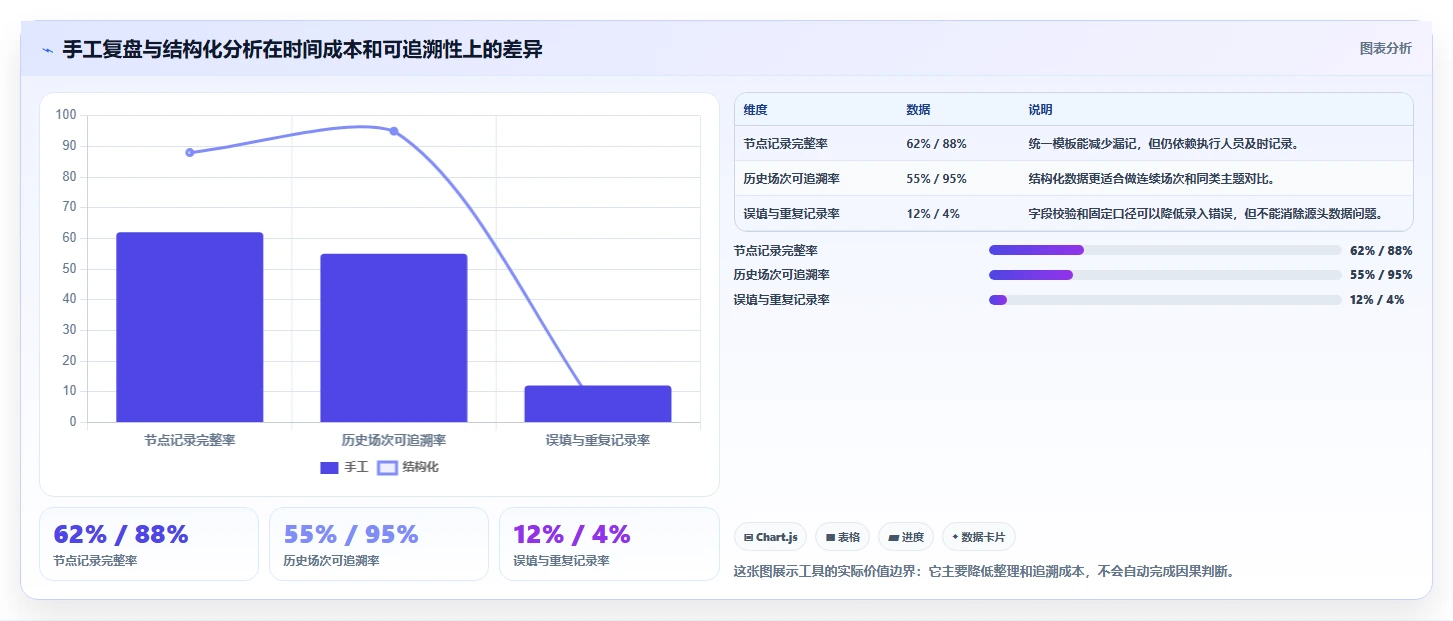Click the 节点记录完整率 bar in chart
1453x621 pixels.
[x=190, y=327]
